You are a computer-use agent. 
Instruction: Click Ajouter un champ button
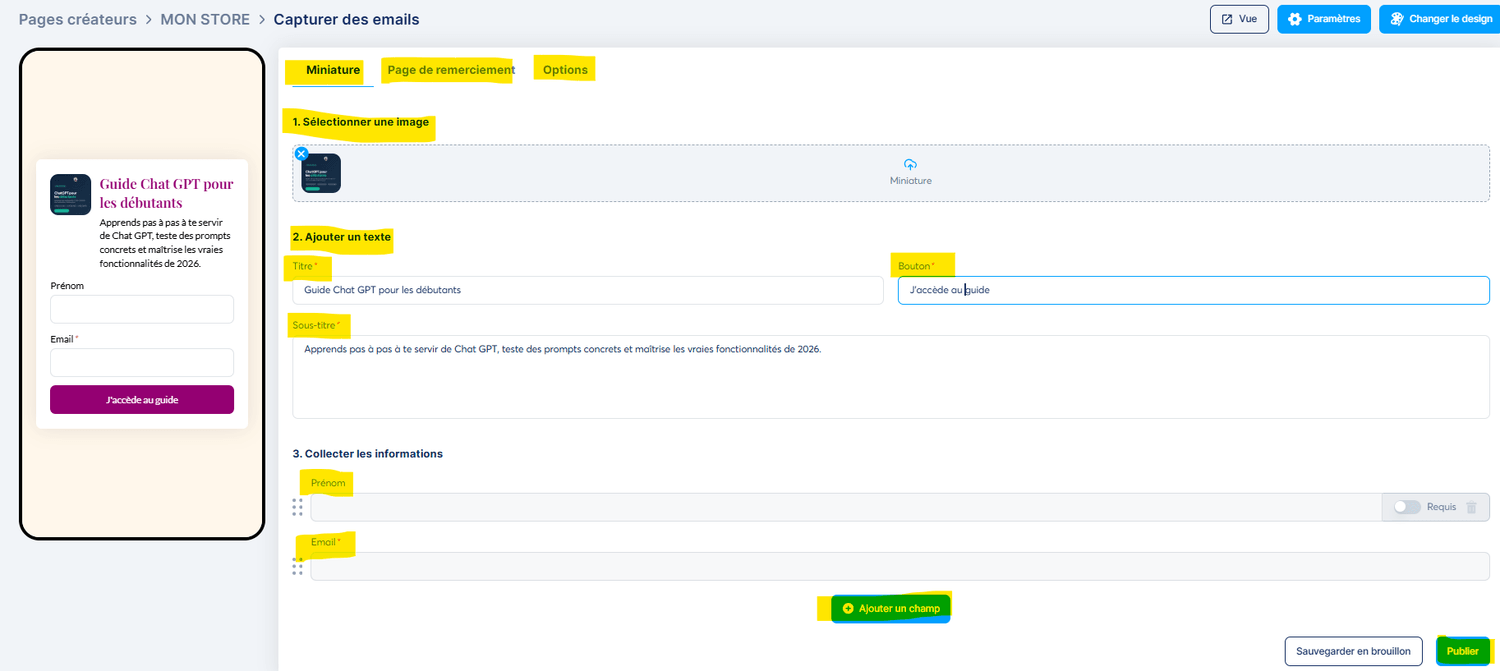890,608
